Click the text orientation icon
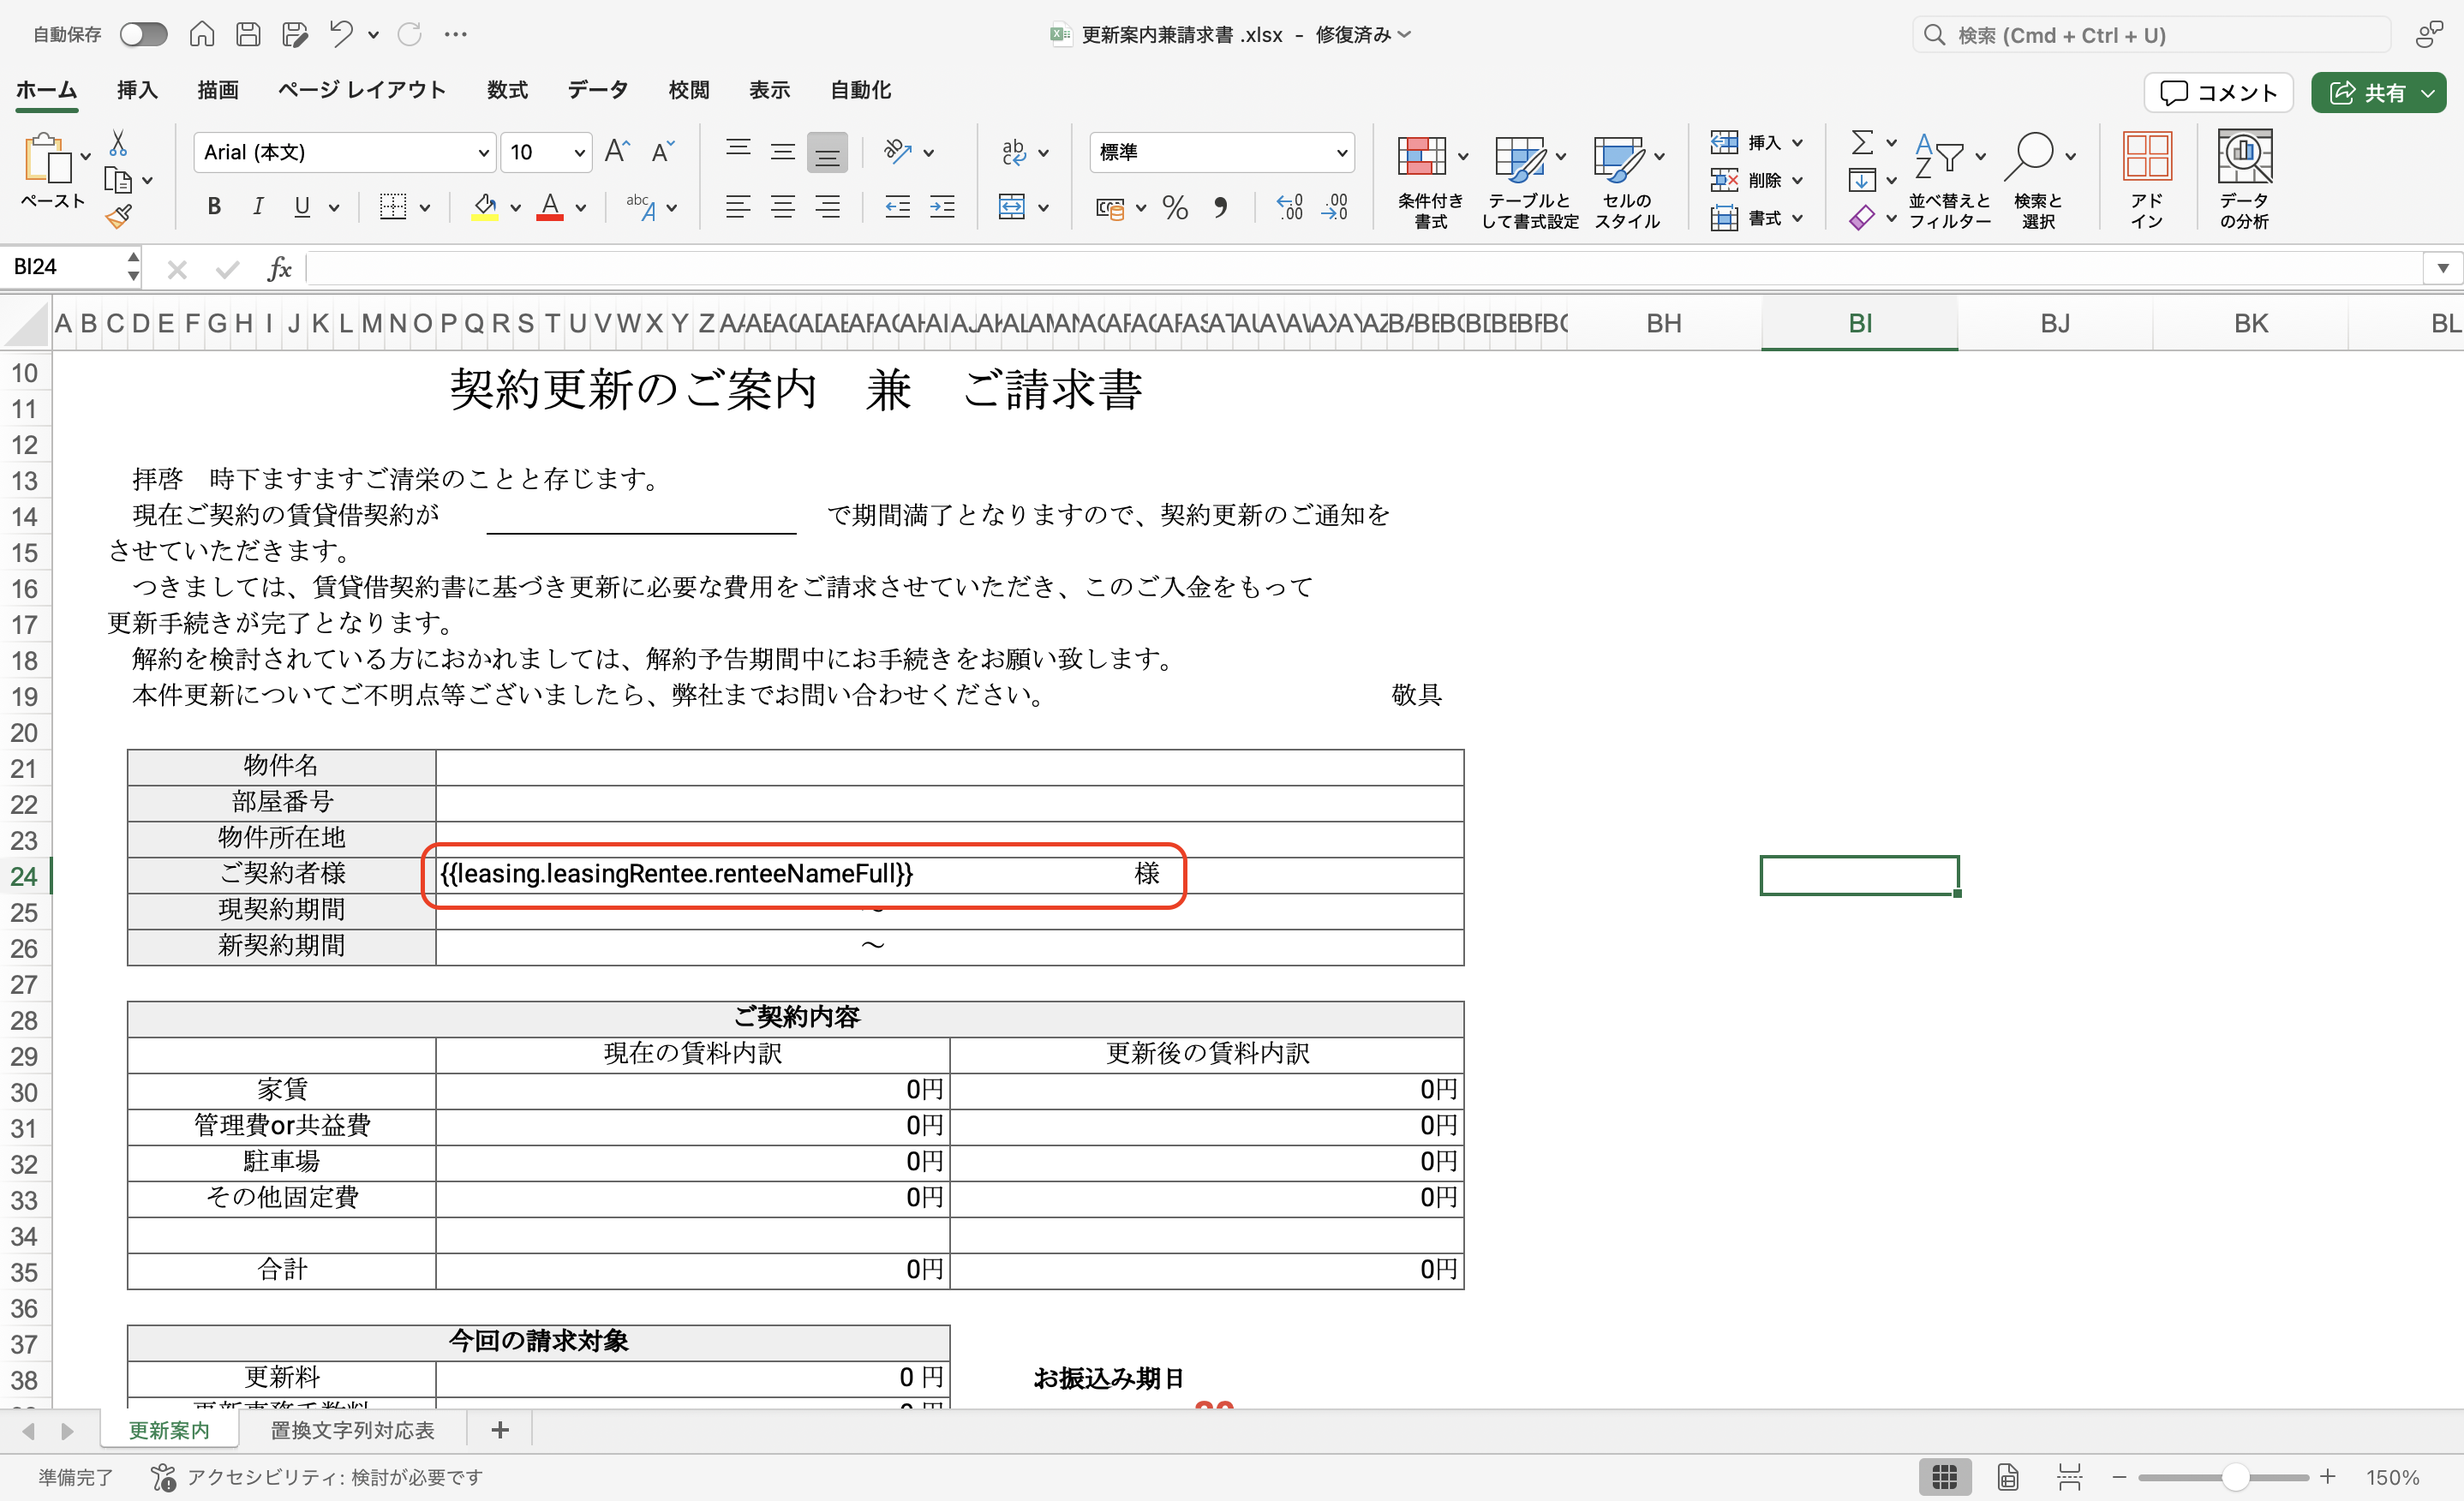2464x1501 pixels. (898, 152)
